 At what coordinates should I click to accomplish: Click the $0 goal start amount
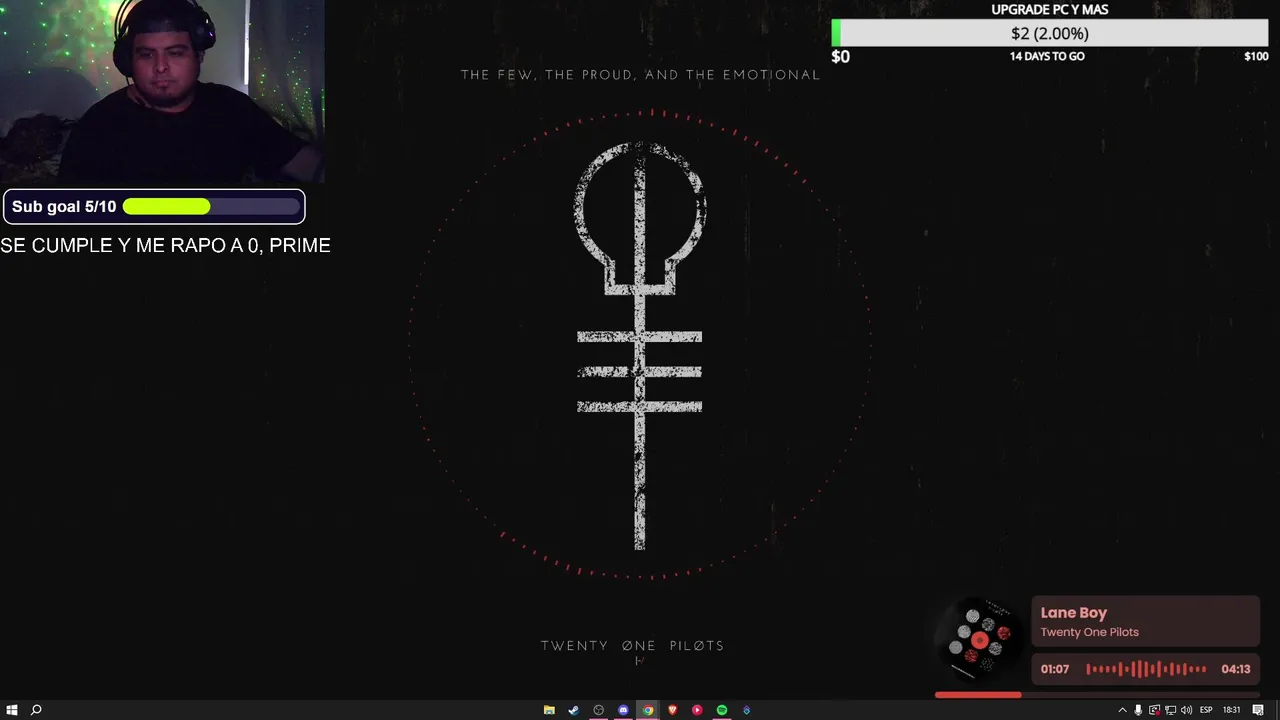point(840,57)
